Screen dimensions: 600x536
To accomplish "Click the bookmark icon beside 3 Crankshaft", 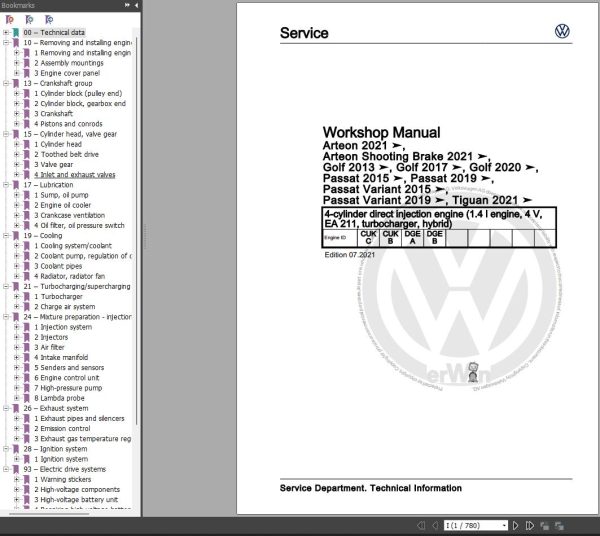I will pyautogui.click(x=26, y=114).
